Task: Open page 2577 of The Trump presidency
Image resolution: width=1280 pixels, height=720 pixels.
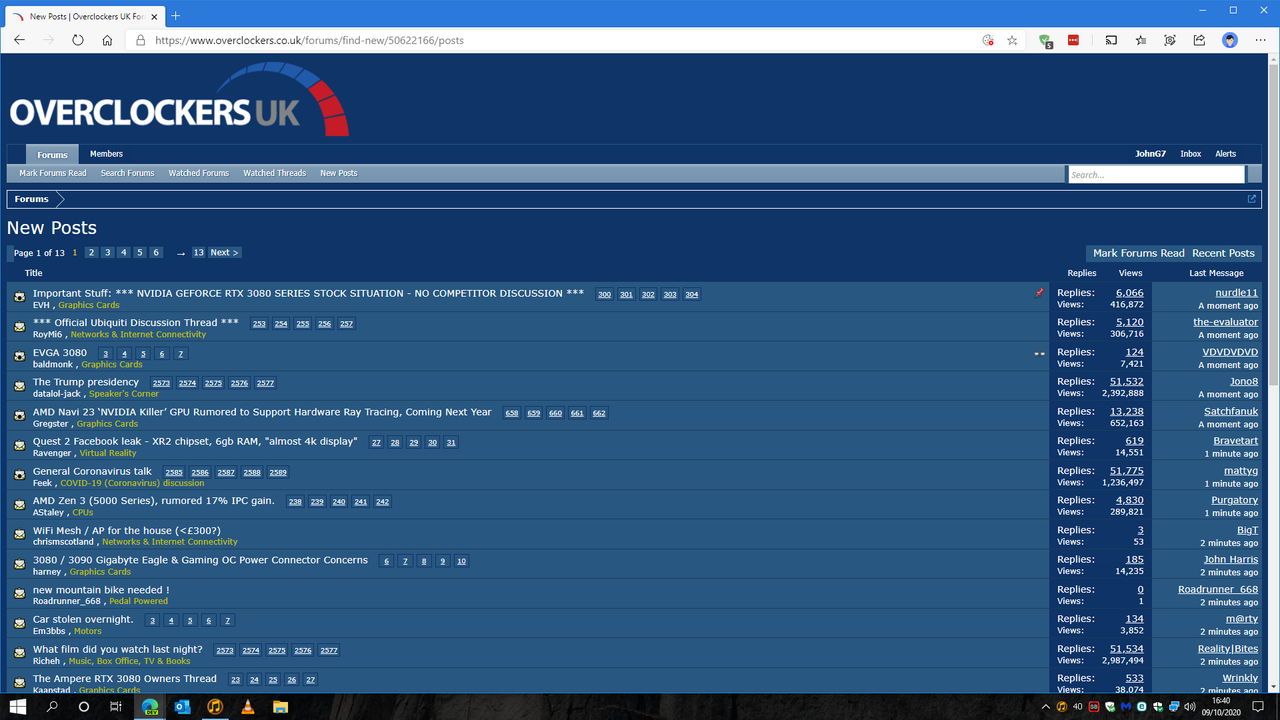Action: [x=265, y=383]
